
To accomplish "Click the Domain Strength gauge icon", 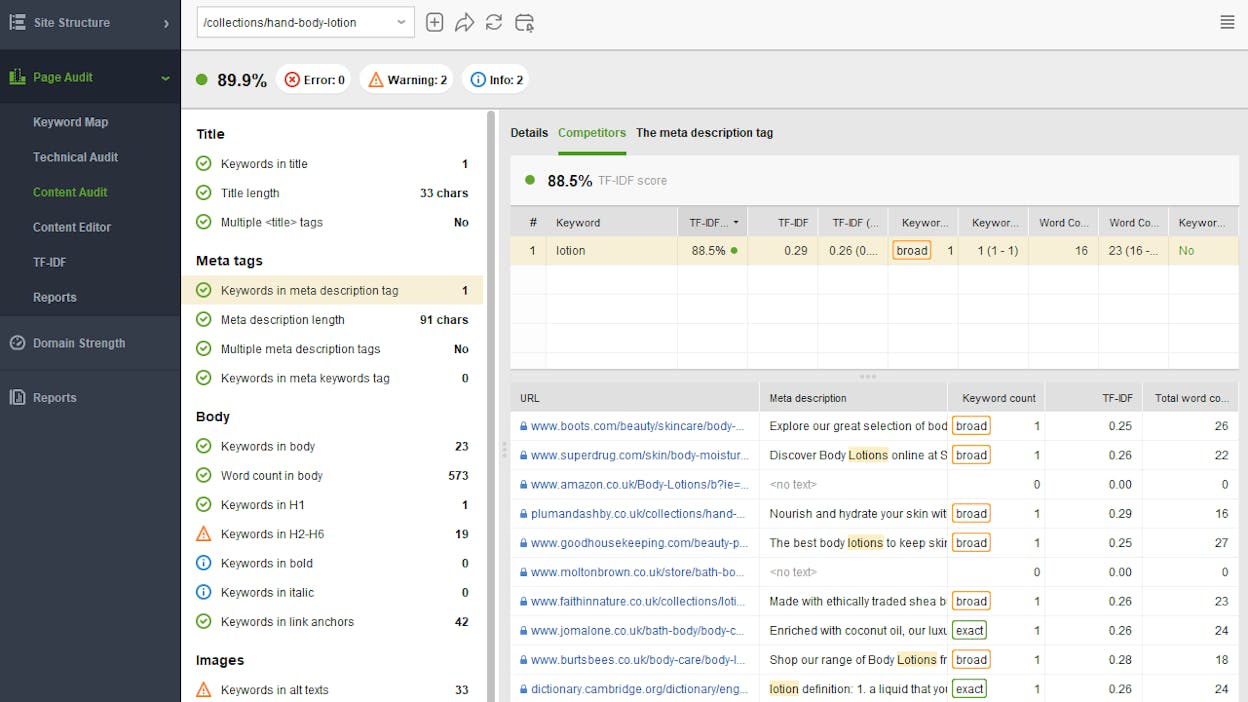I will click(17, 343).
